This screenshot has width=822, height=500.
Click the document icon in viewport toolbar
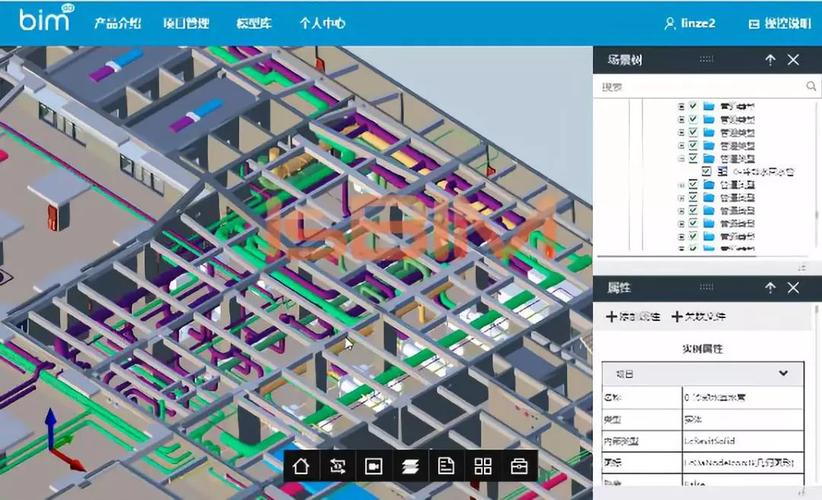tap(446, 466)
